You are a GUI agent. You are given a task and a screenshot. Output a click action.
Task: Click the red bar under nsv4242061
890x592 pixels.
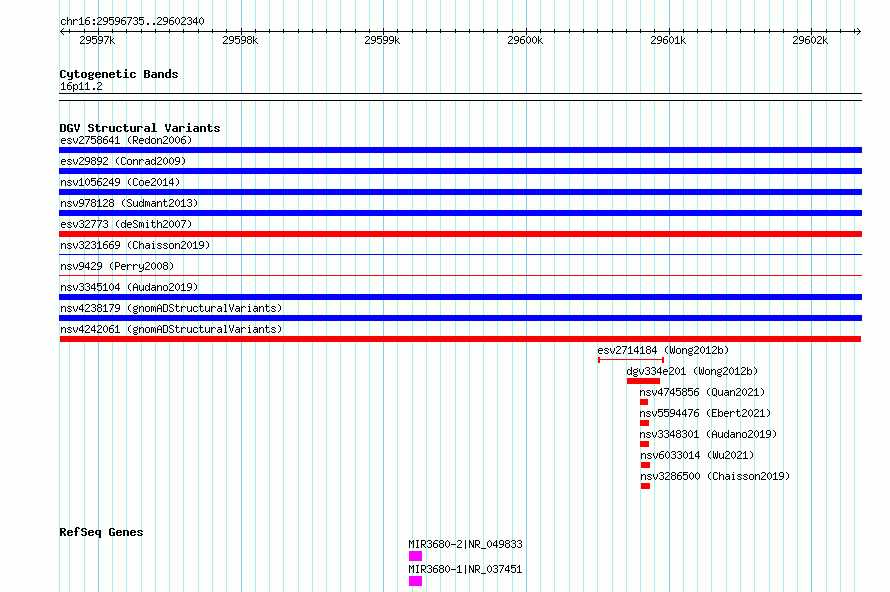tap(460, 339)
